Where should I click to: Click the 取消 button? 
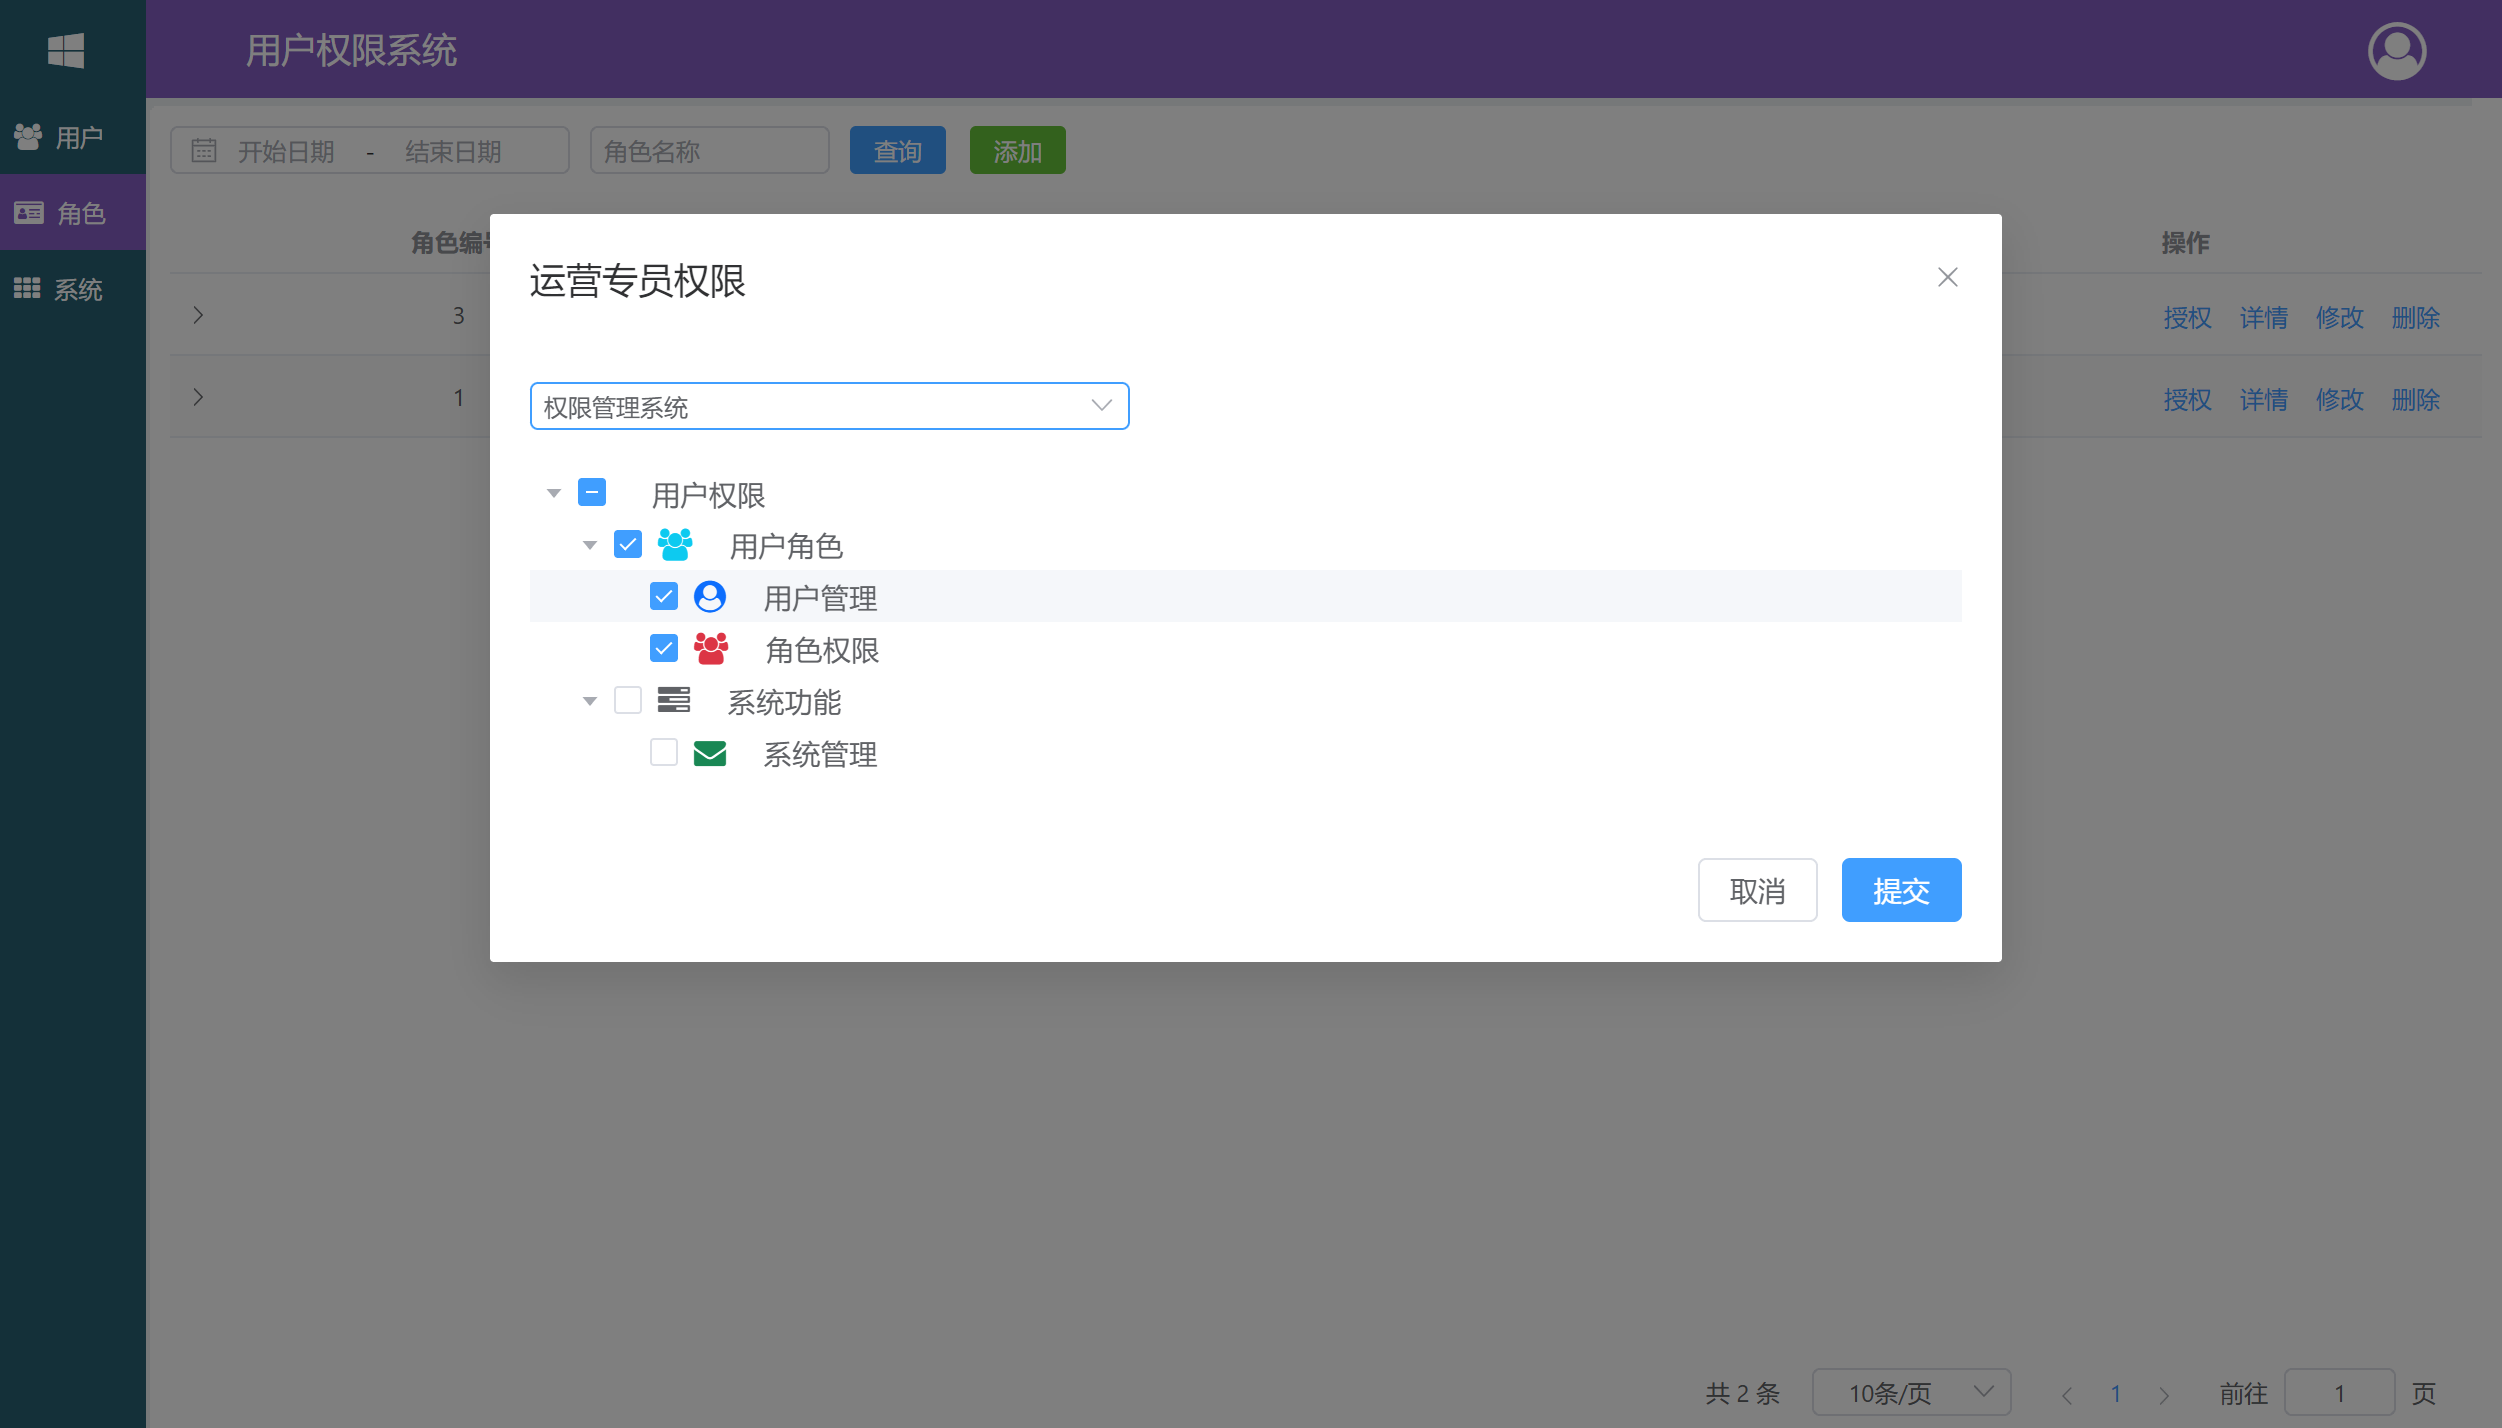click(1757, 890)
